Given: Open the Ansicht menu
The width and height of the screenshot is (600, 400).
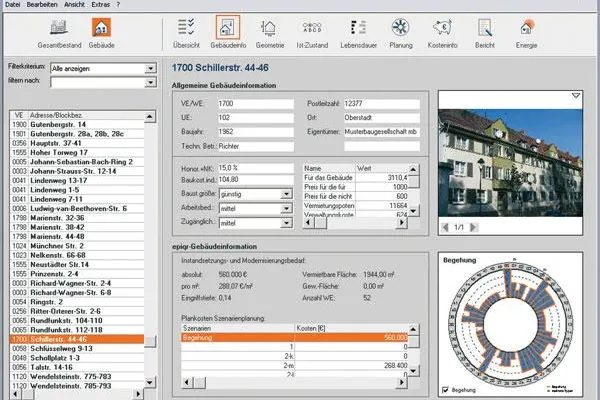Looking at the screenshot, I should (75, 5).
